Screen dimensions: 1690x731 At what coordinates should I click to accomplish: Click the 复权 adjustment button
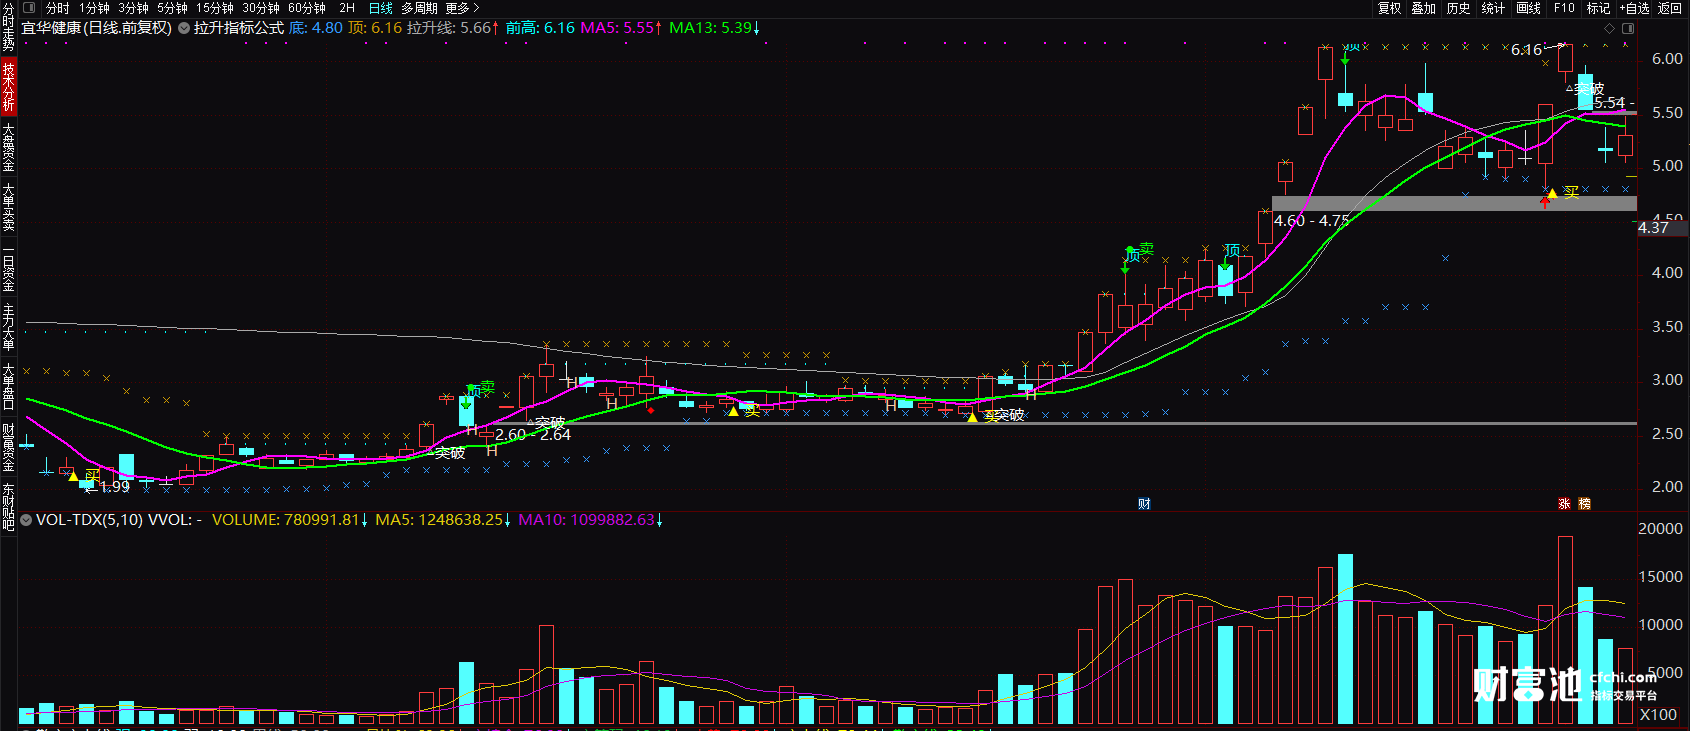[1390, 8]
